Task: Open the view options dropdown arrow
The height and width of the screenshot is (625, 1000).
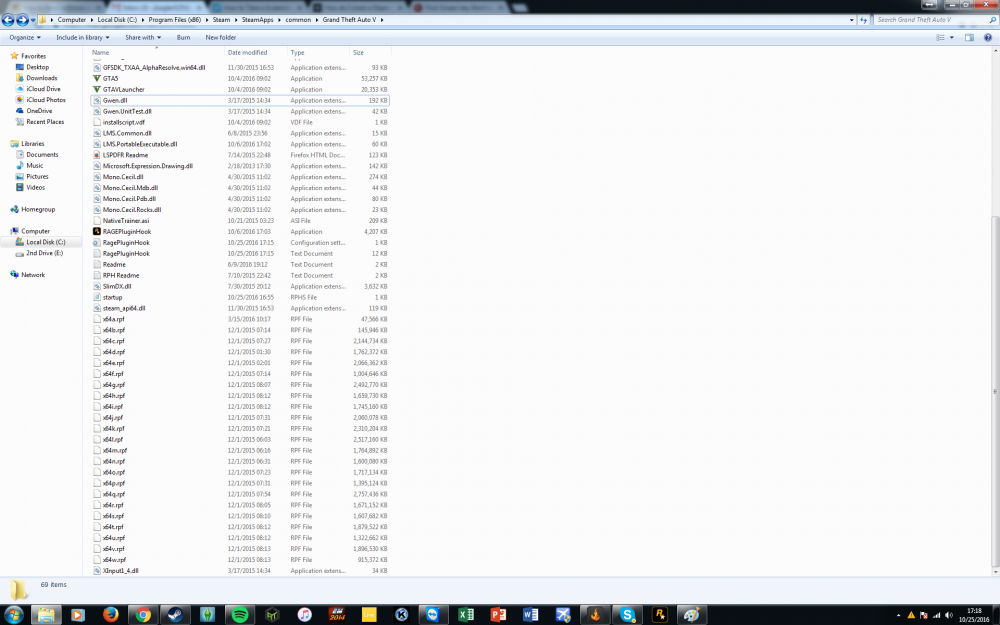Action: tap(952, 38)
